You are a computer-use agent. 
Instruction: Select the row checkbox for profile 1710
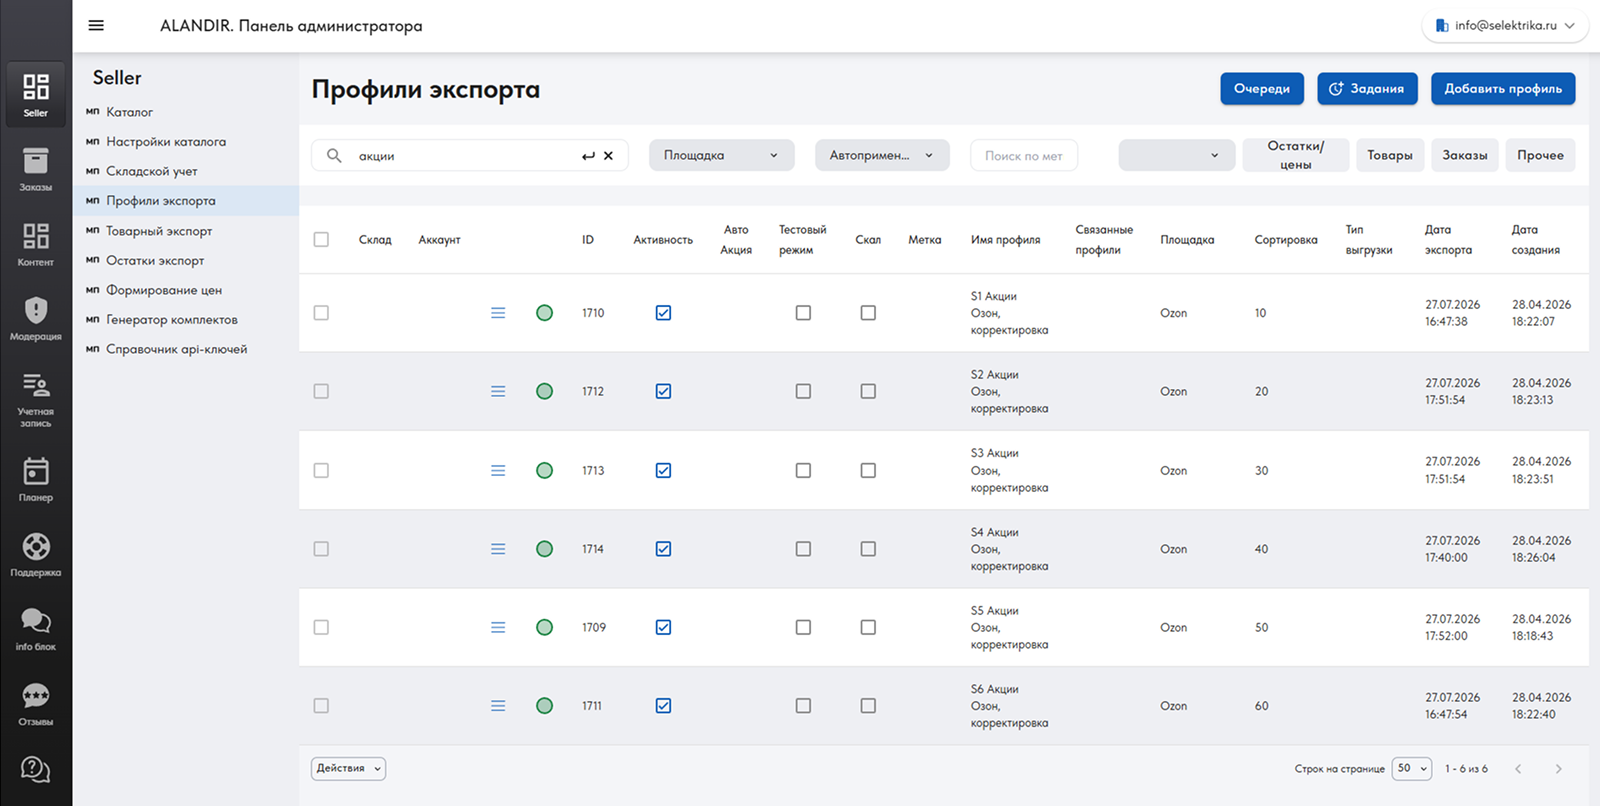coord(321,313)
